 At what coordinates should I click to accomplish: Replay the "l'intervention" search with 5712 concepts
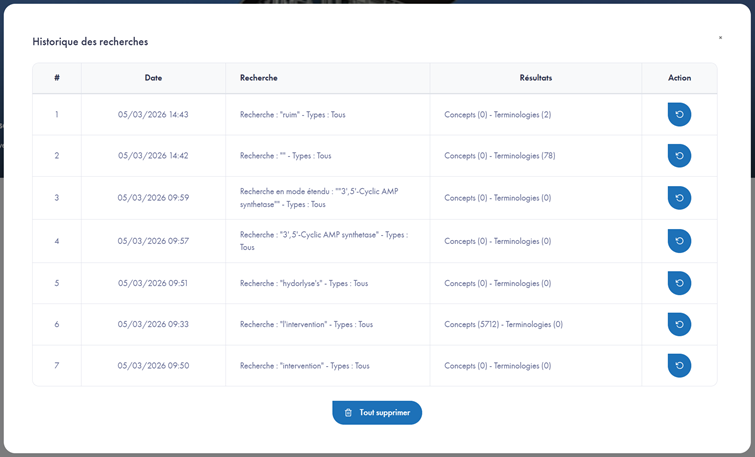tap(679, 324)
